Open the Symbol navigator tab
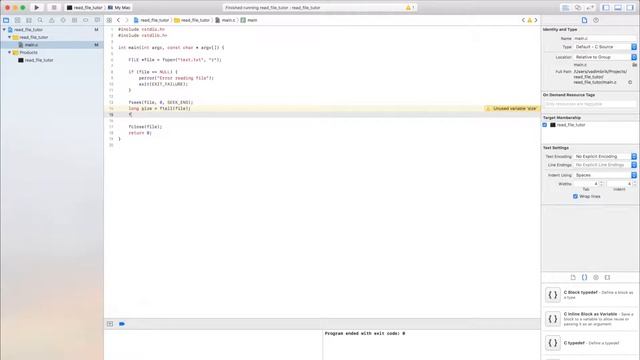 coord(18,20)
